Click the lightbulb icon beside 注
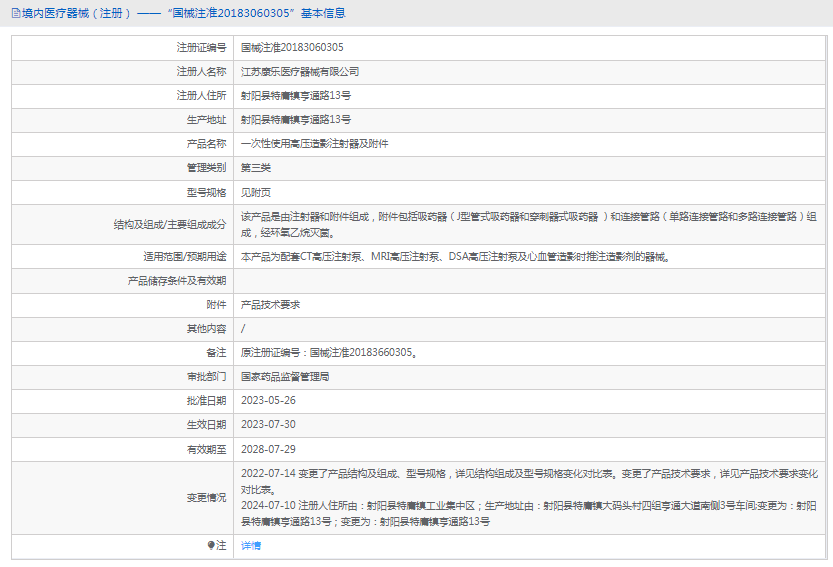833x567 pixels. (211, 545)
